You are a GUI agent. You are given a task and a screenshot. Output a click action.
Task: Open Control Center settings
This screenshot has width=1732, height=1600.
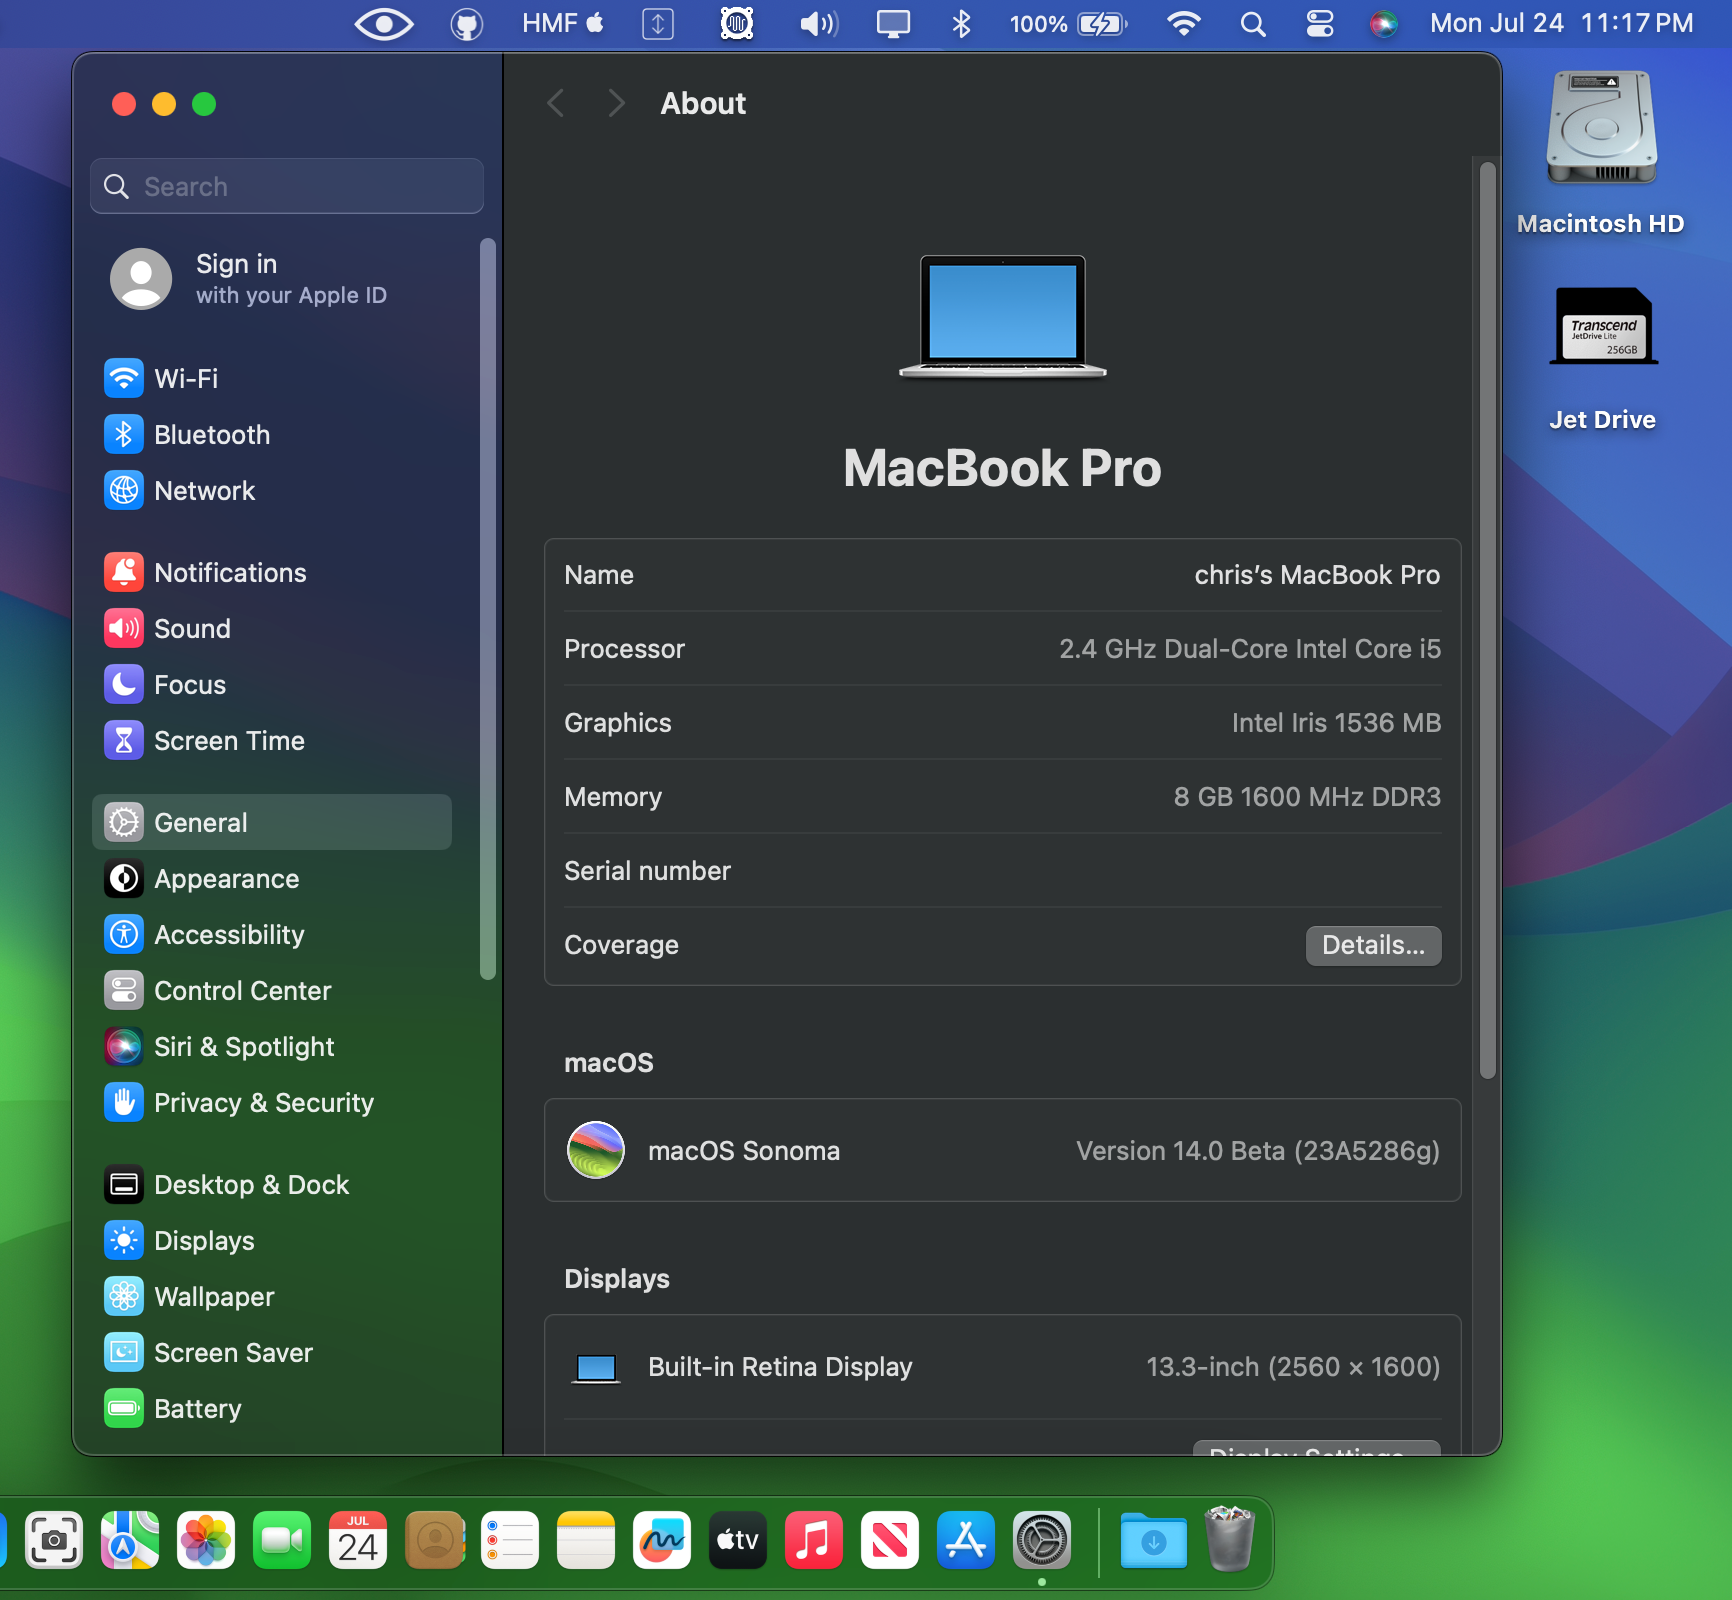271,991
